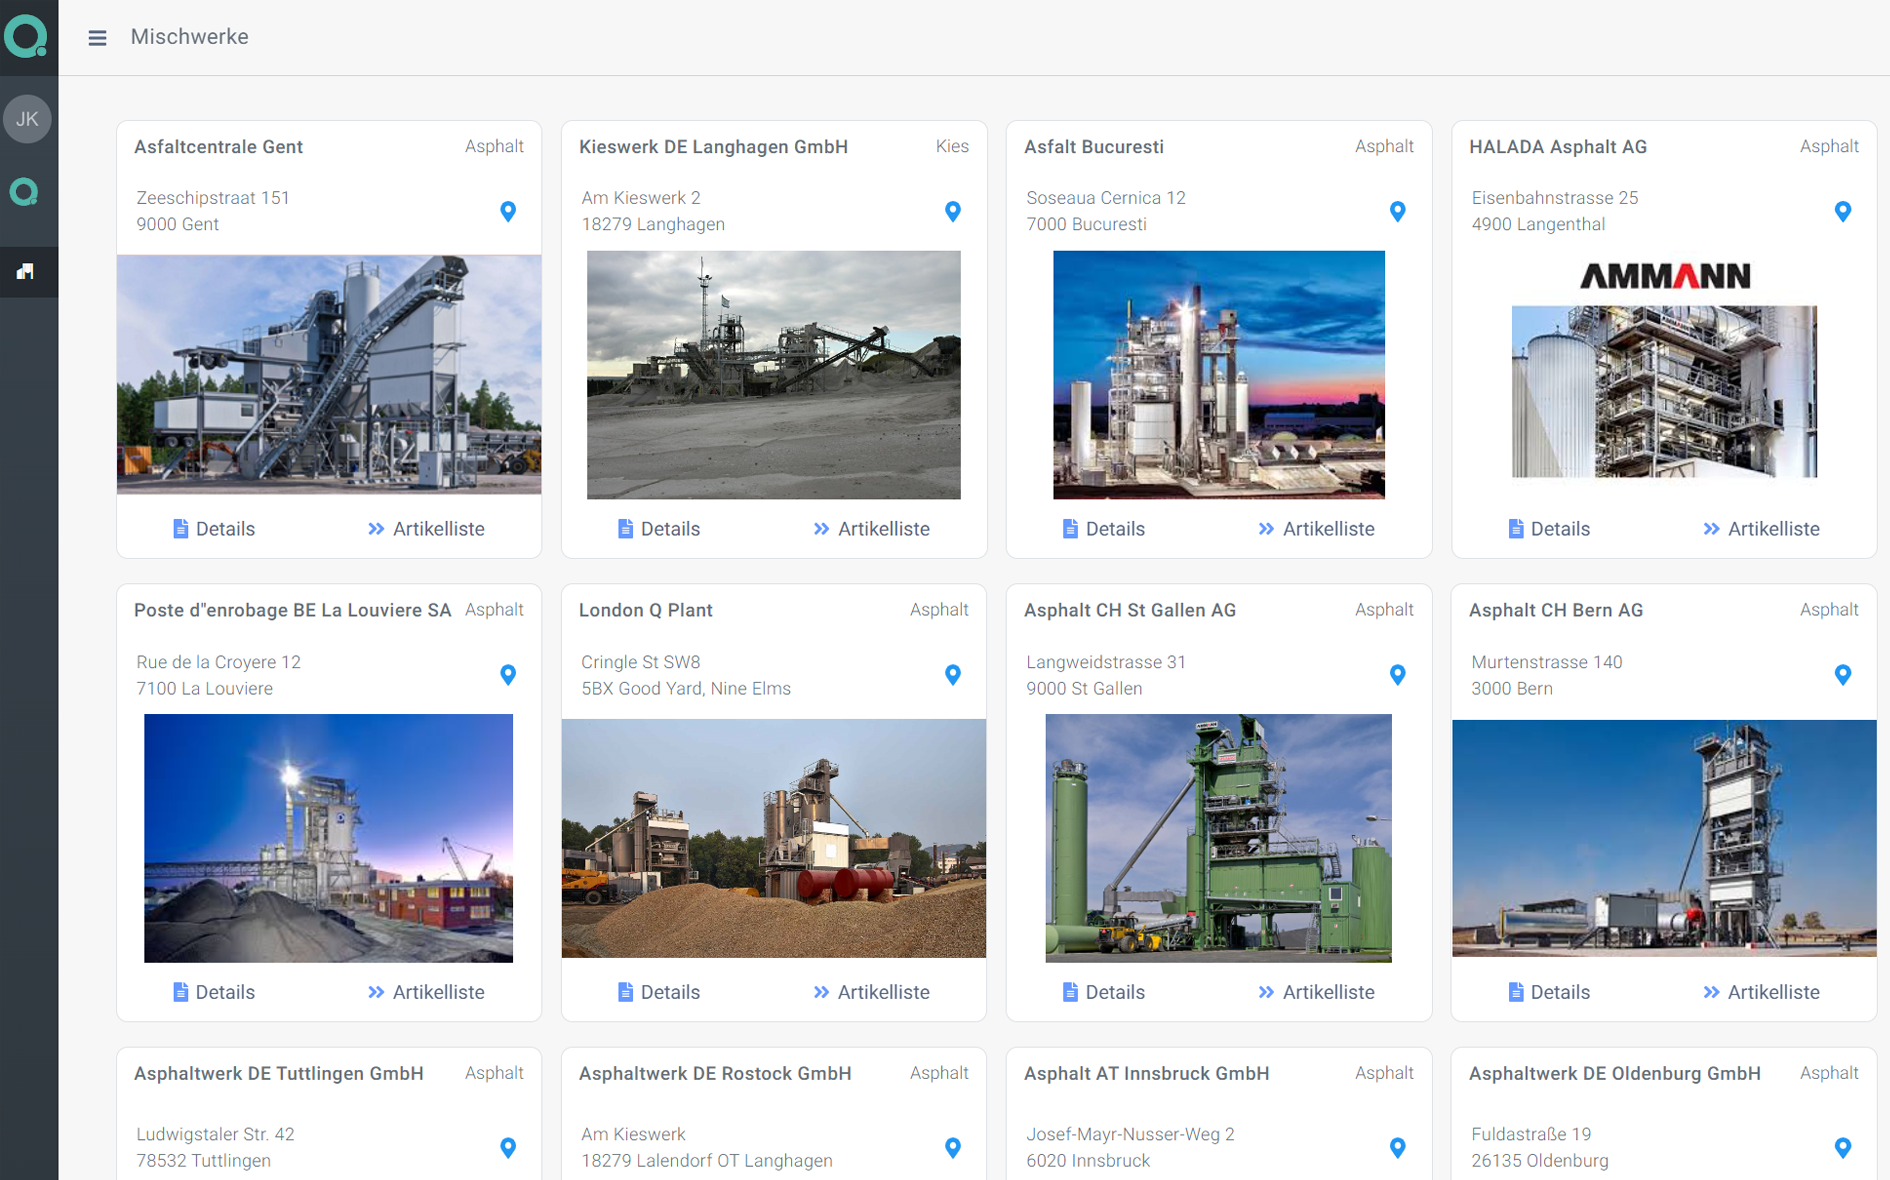The width and height of the screenshot is (1890, 1180).
Task: Open Artikelliste for Asphalt CH St Gallen
Action: 1316,992
